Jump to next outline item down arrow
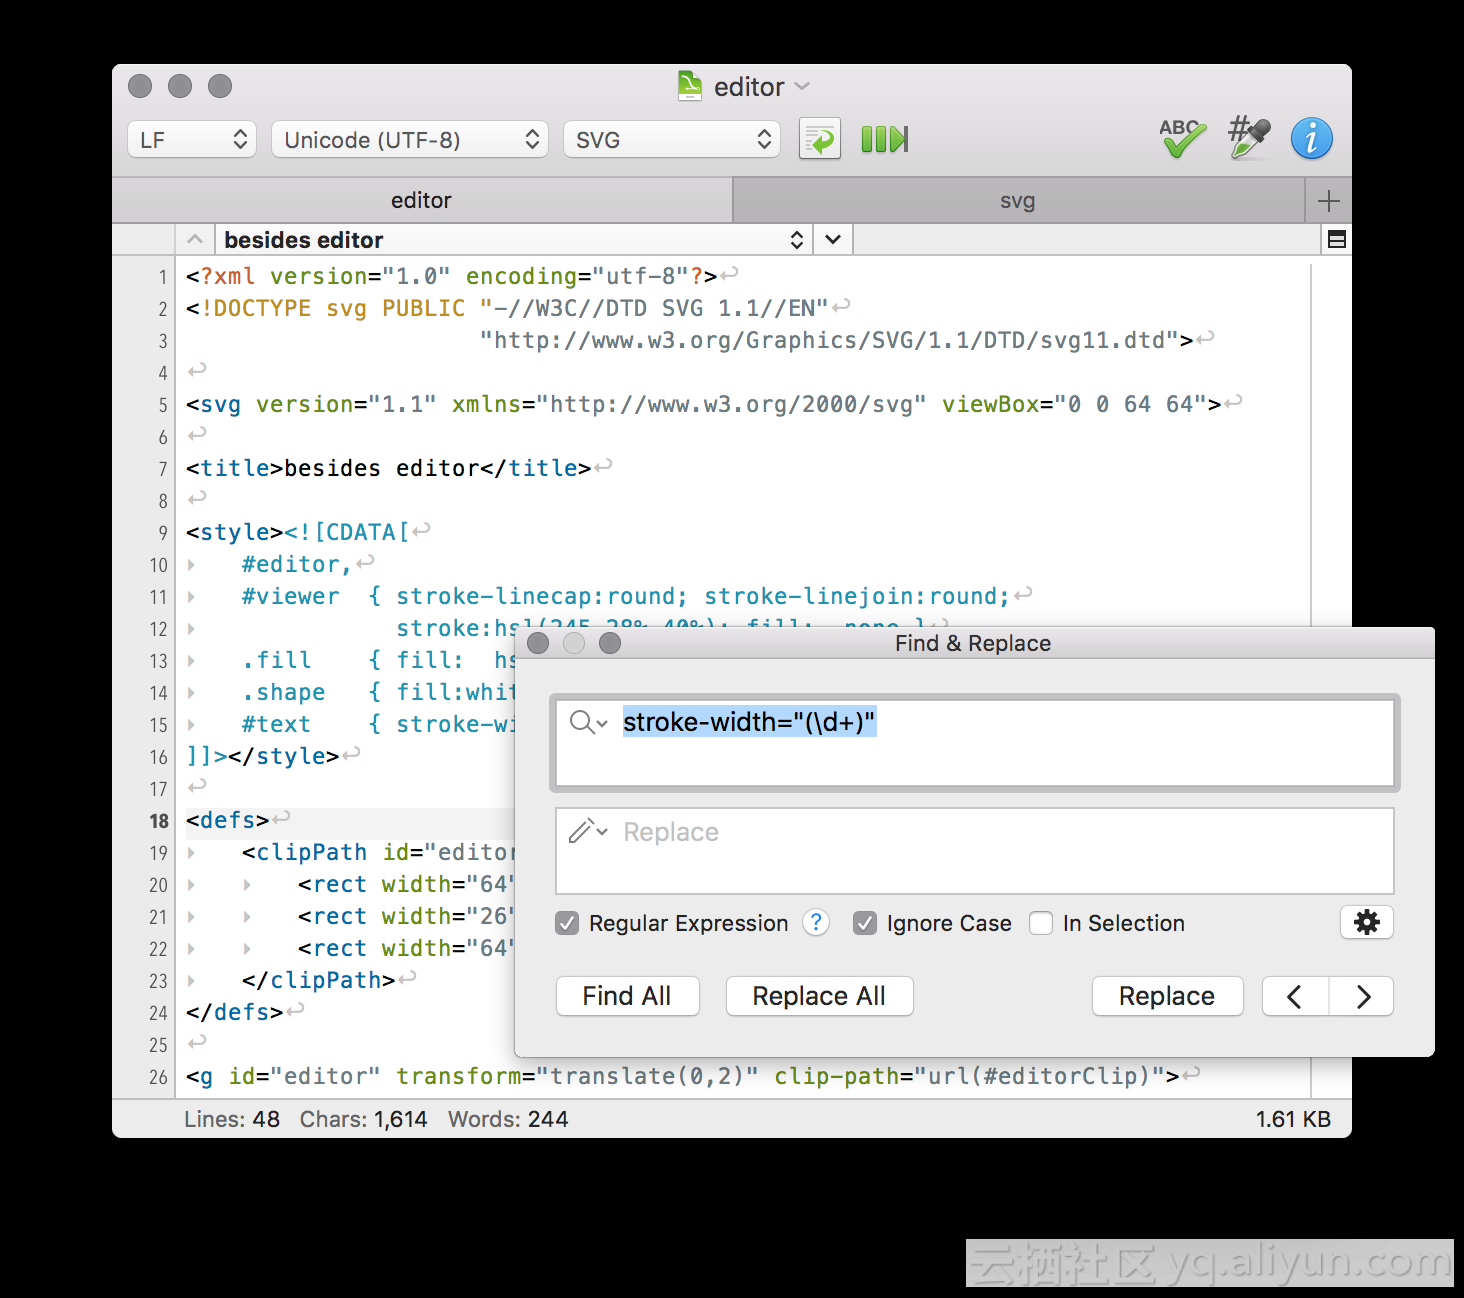Viewport: 1464px width, 1298px height. (x=832, y=239)
